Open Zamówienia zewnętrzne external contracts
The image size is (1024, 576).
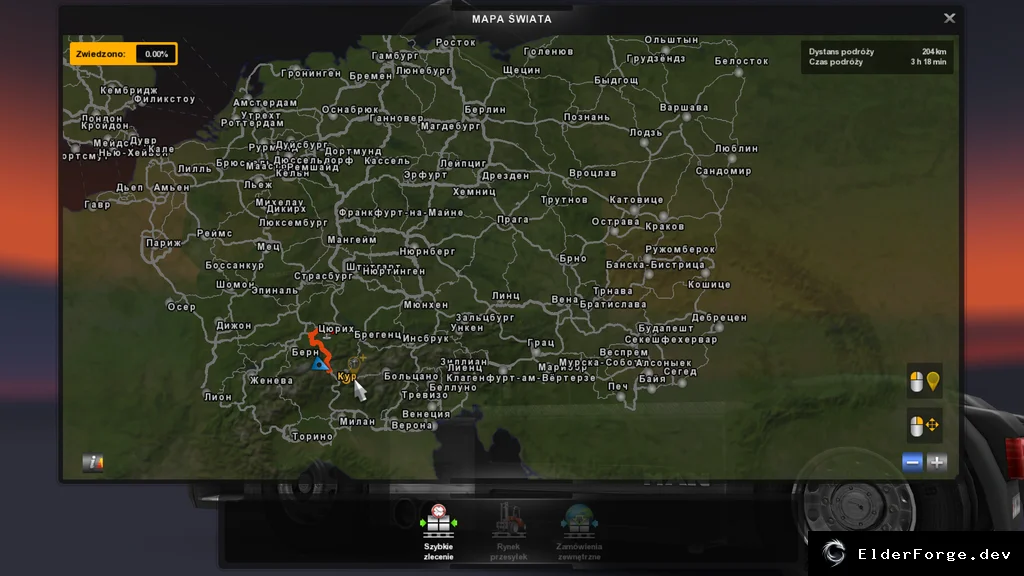point(579,532)
